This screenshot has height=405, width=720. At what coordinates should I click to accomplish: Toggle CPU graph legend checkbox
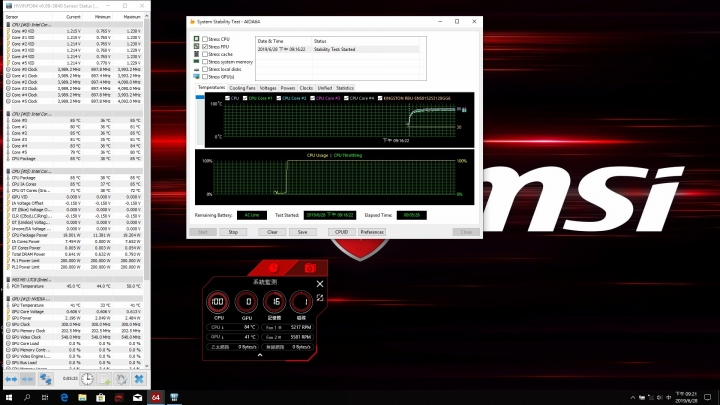click(227, 98)
